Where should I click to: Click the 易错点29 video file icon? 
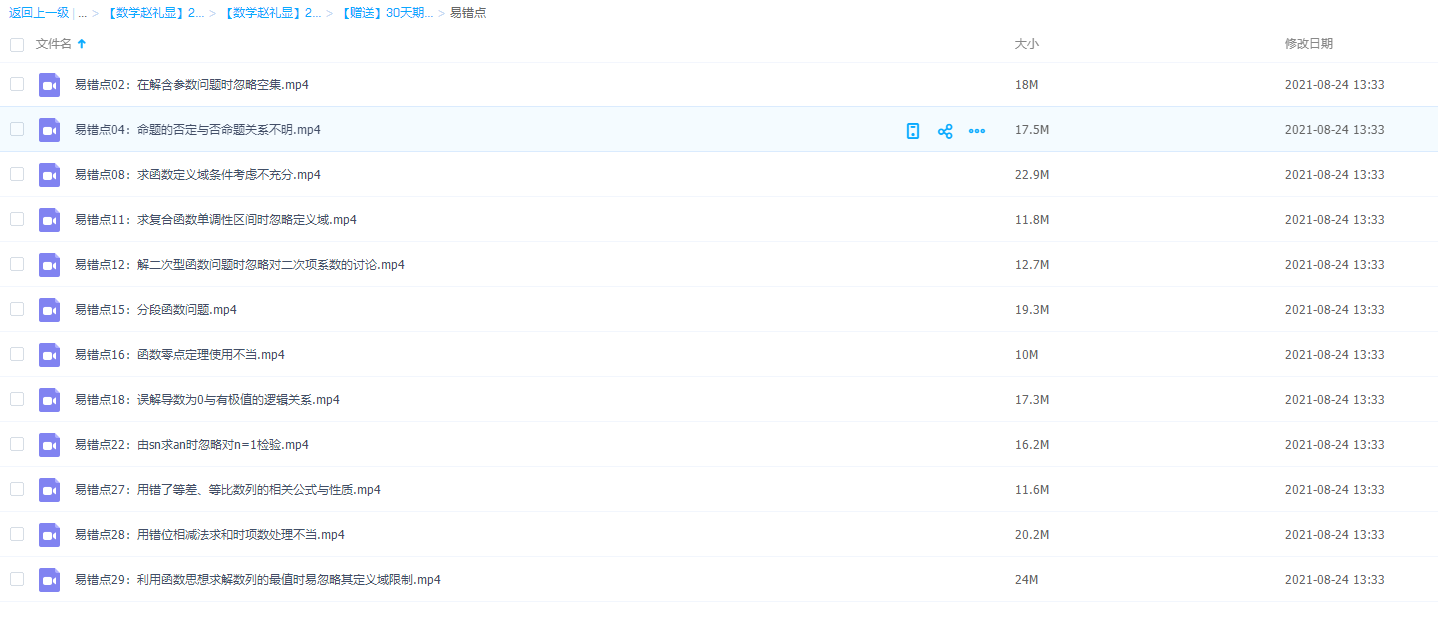click(x=50, y=580)
